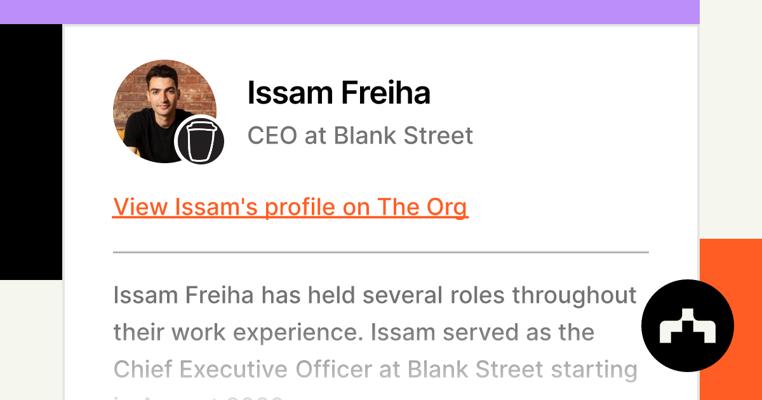Click the beige area below the black block
762x400 pixels.
pos(30,340)
